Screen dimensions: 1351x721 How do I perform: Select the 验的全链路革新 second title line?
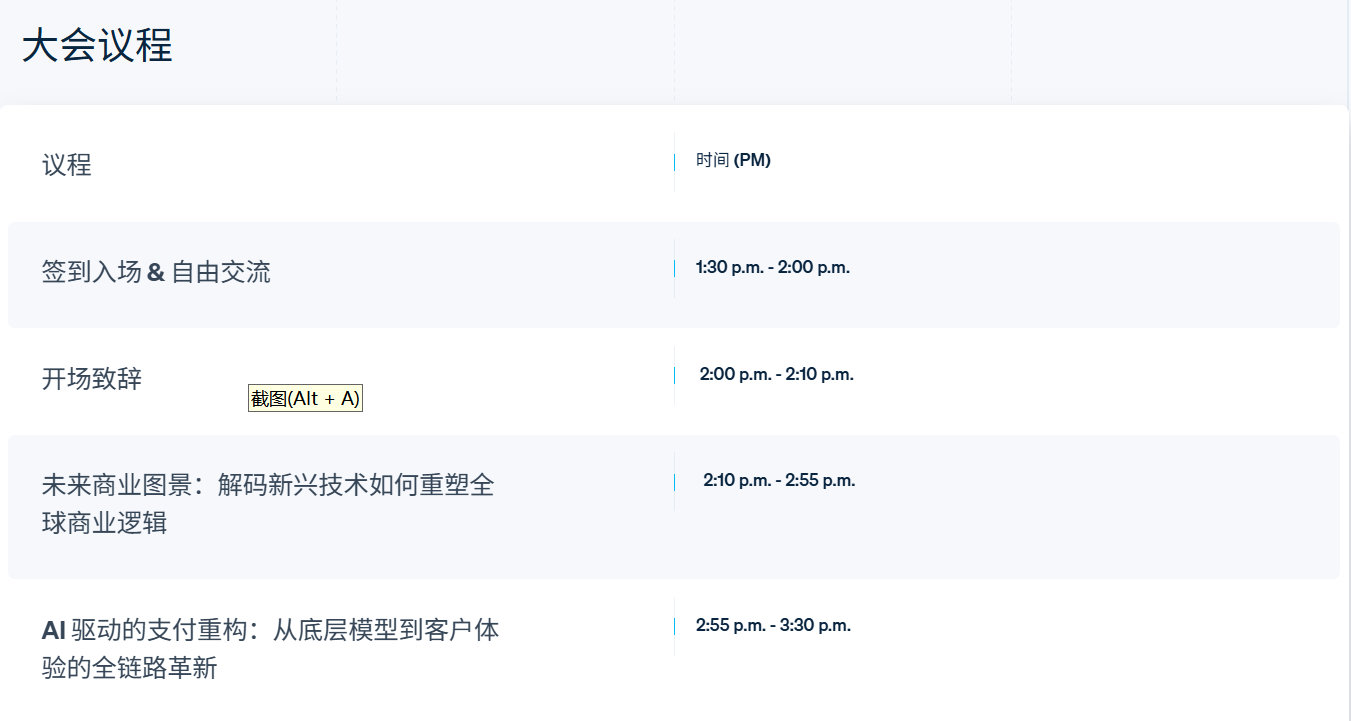tap(130, 668)
